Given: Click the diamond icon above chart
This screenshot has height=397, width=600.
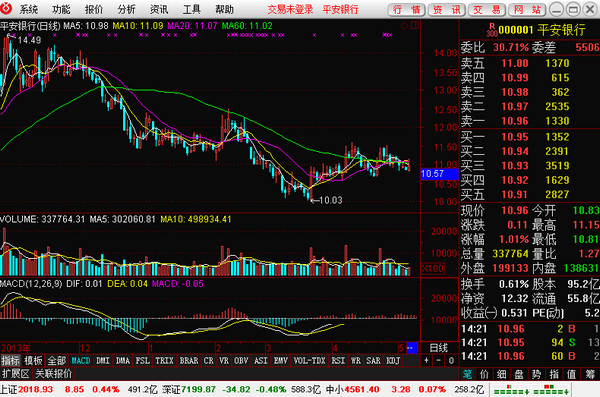Looking at the screenshot, I should [x=404, y=26].
